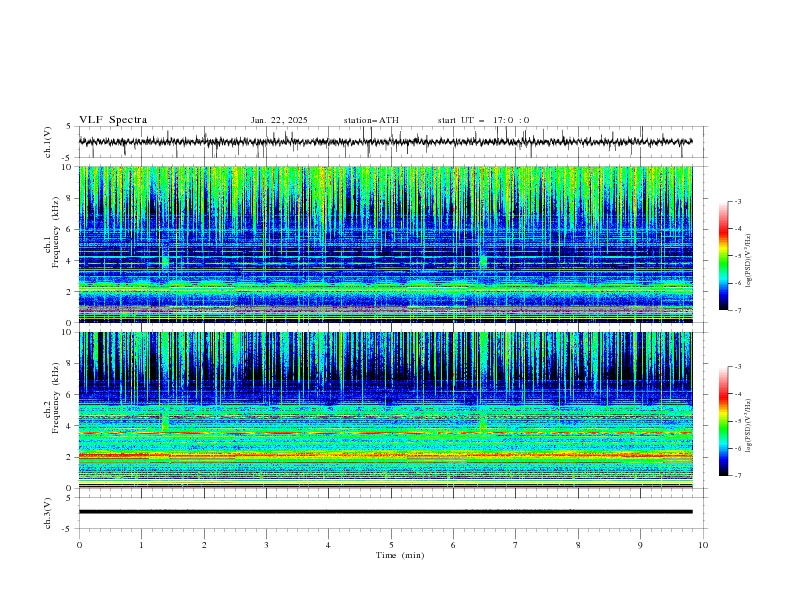Click the ch.2 spectrogram panel
Viewport: 792px width, 612px height.
tap(385, 410)
